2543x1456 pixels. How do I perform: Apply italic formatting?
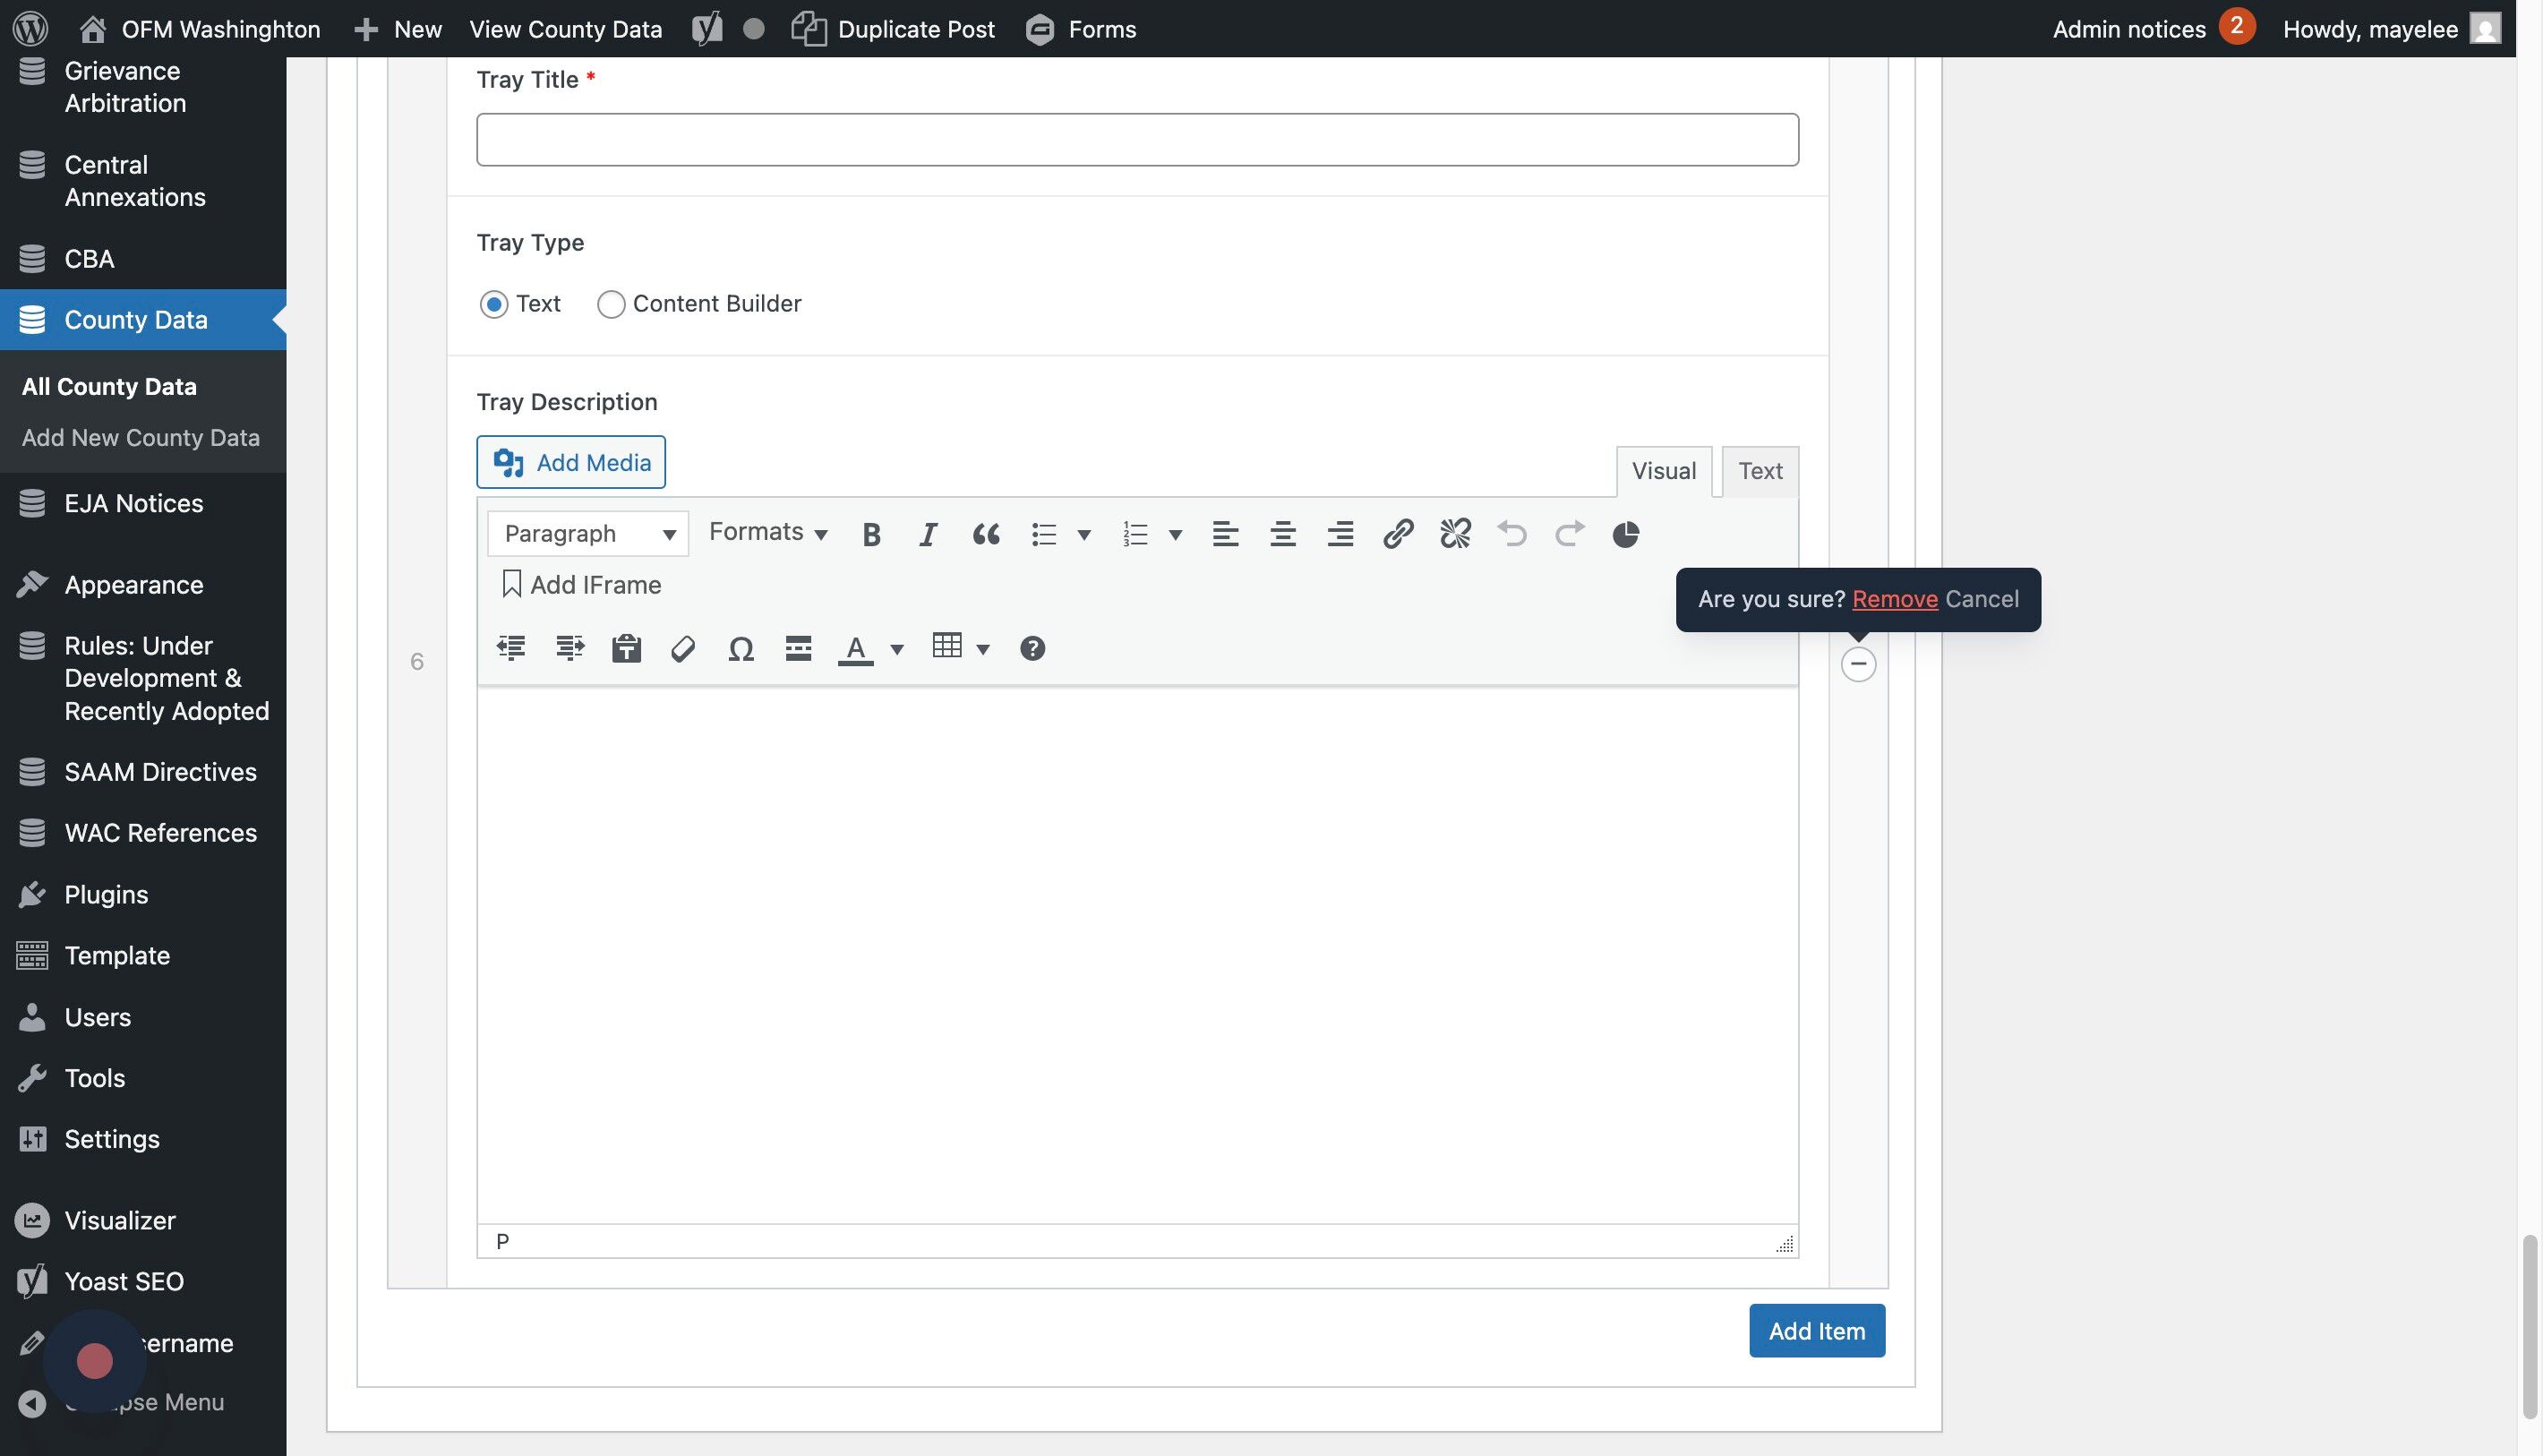(x=928, y=534)
